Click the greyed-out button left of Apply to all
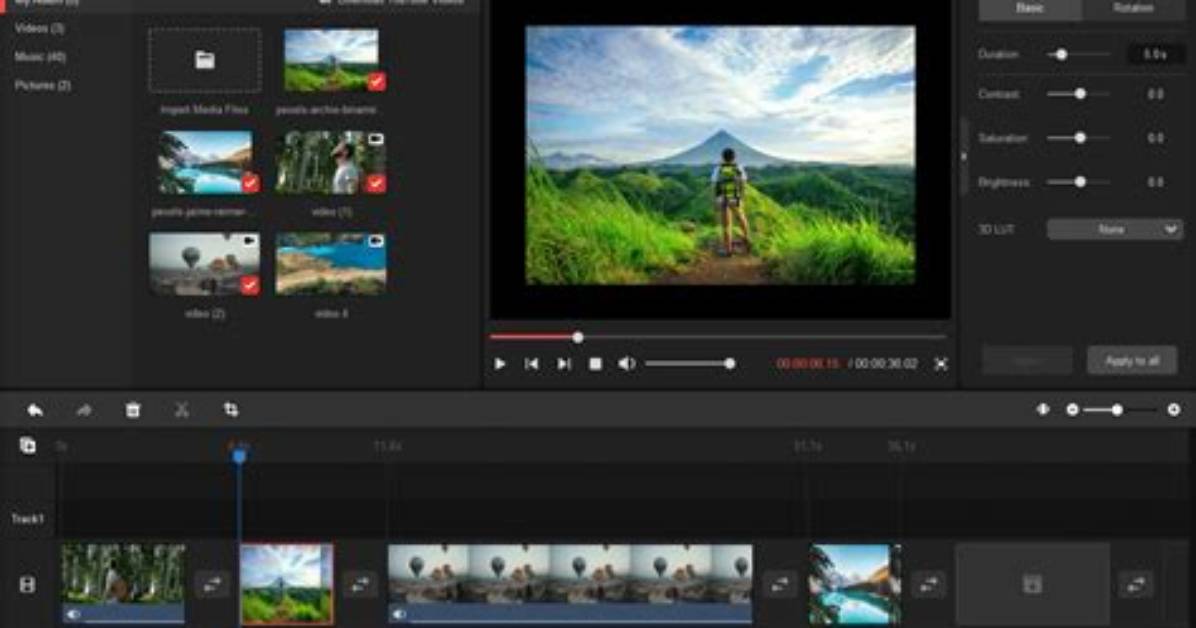Viewport: 1196px width, 628px height. [1027, 361]
